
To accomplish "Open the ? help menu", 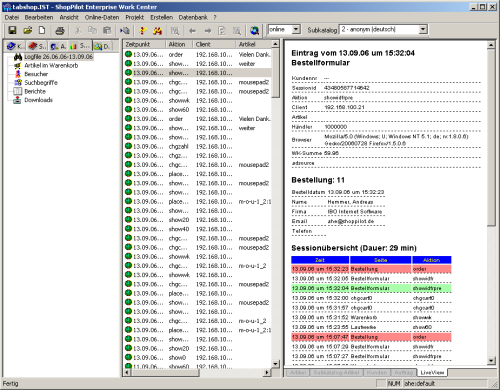I will tap(215, 17).
